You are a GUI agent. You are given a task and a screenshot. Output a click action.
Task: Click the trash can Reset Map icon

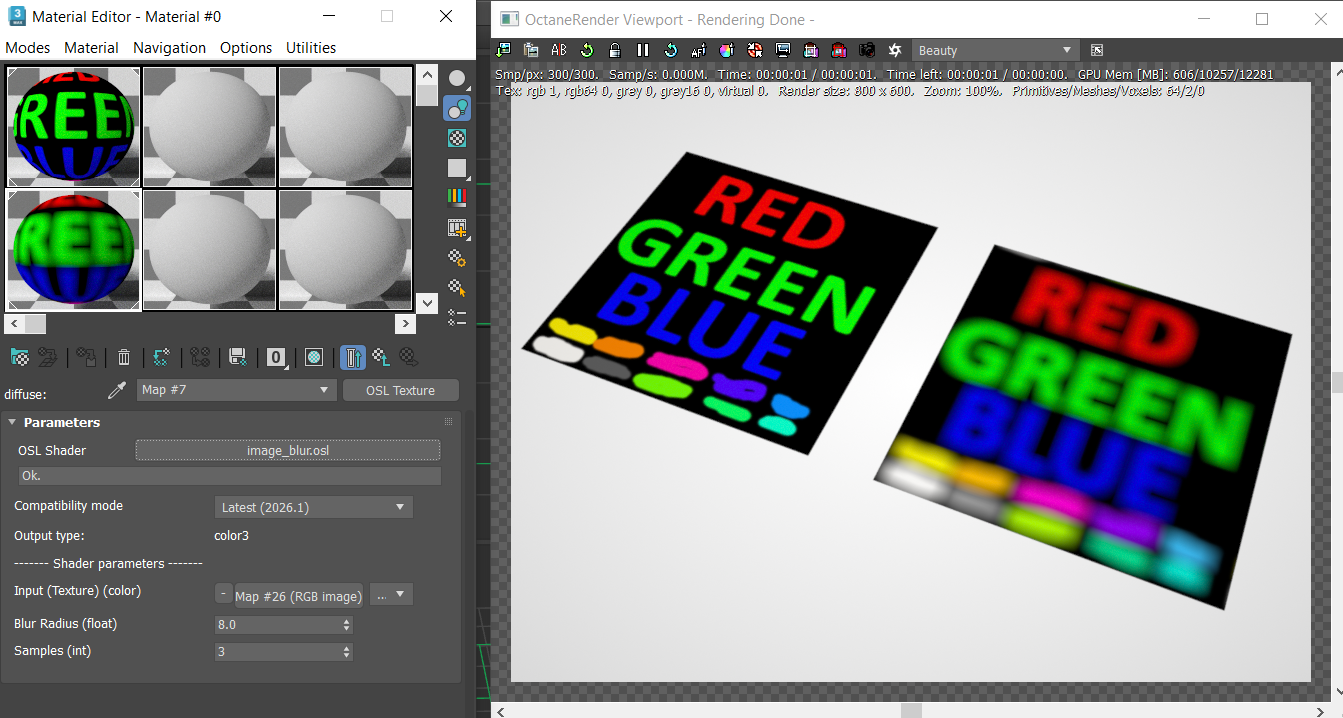[x=124, y=357]
